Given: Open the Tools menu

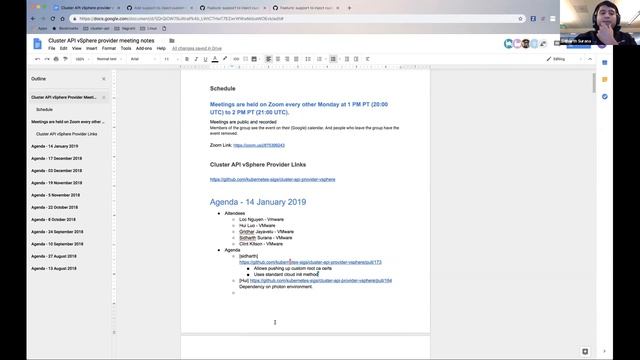Looking at the screenshot, I should point(126,49).
